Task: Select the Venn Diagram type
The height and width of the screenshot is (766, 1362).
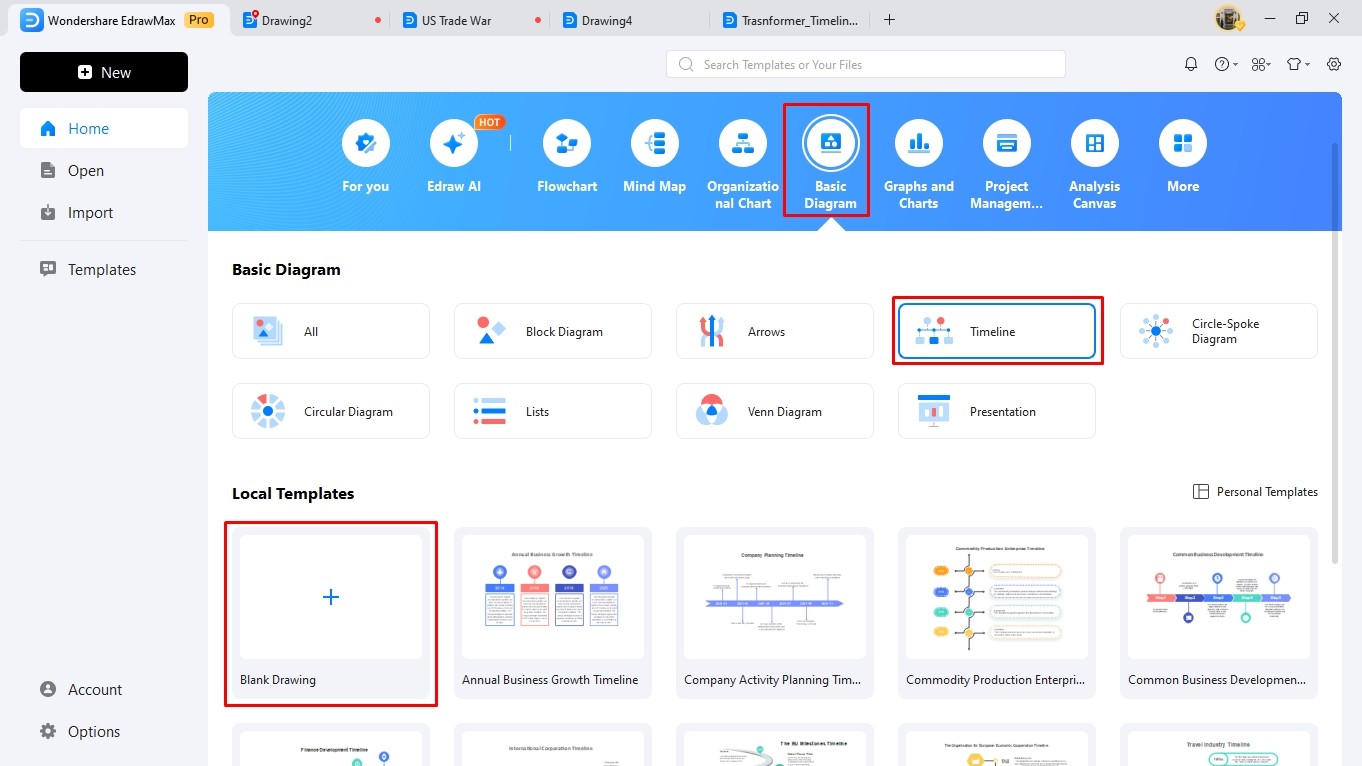Action: 775,411
